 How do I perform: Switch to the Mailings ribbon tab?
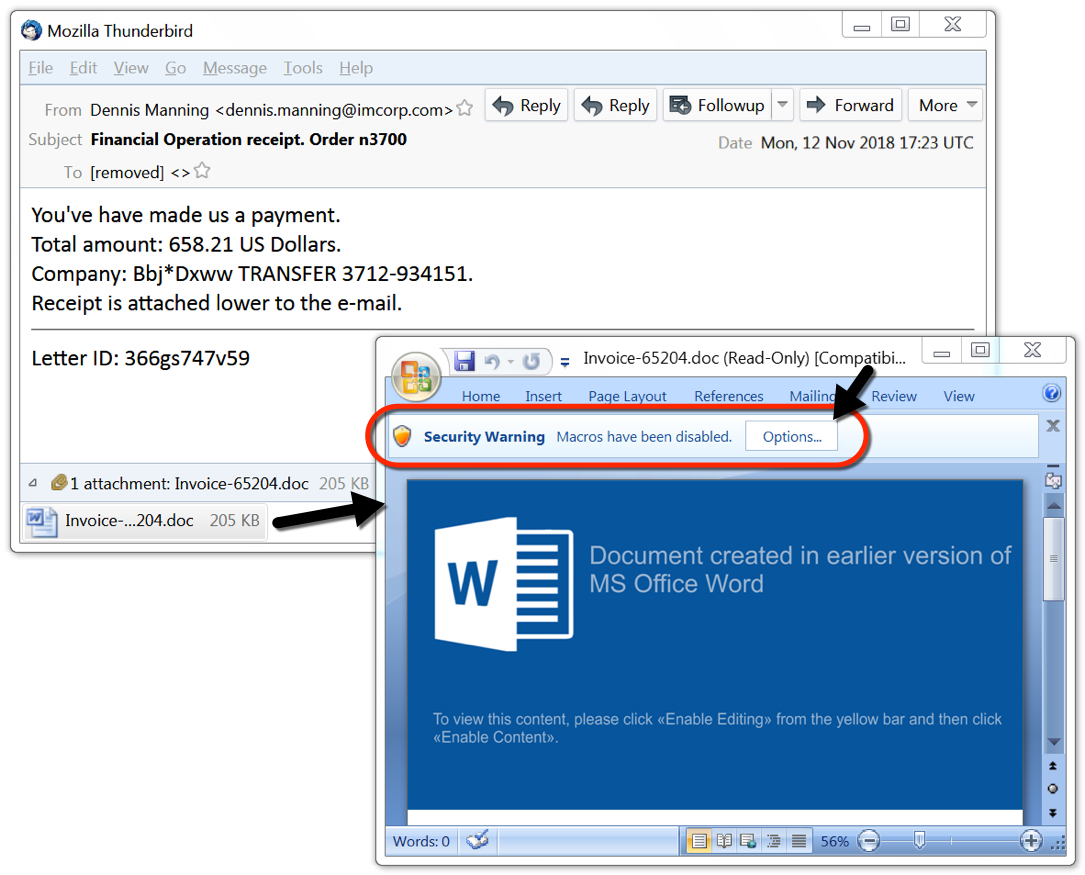click(x=812, y=396)
